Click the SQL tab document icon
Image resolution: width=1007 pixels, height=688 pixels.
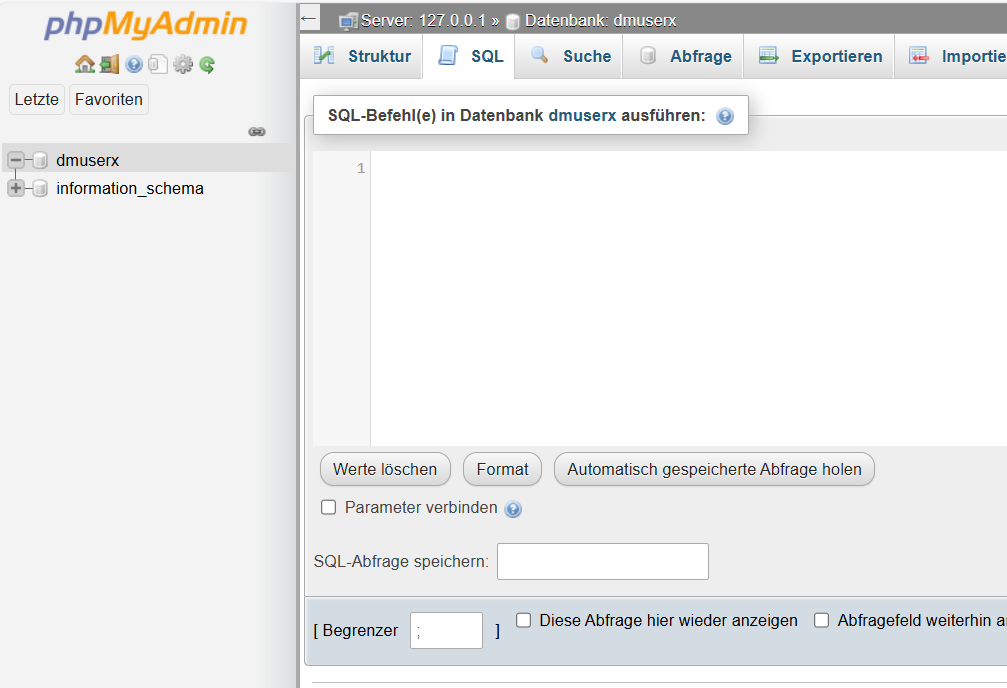coord(448,55)
